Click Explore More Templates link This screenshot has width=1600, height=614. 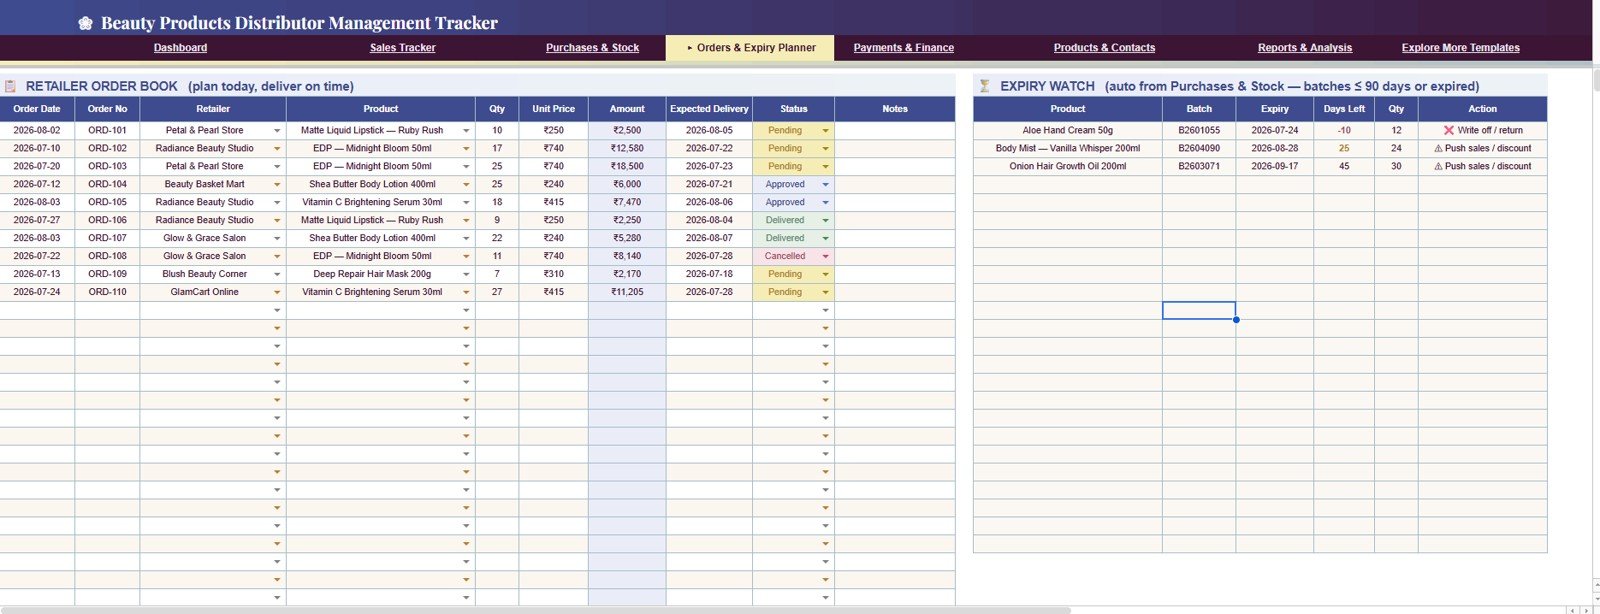1461,48
